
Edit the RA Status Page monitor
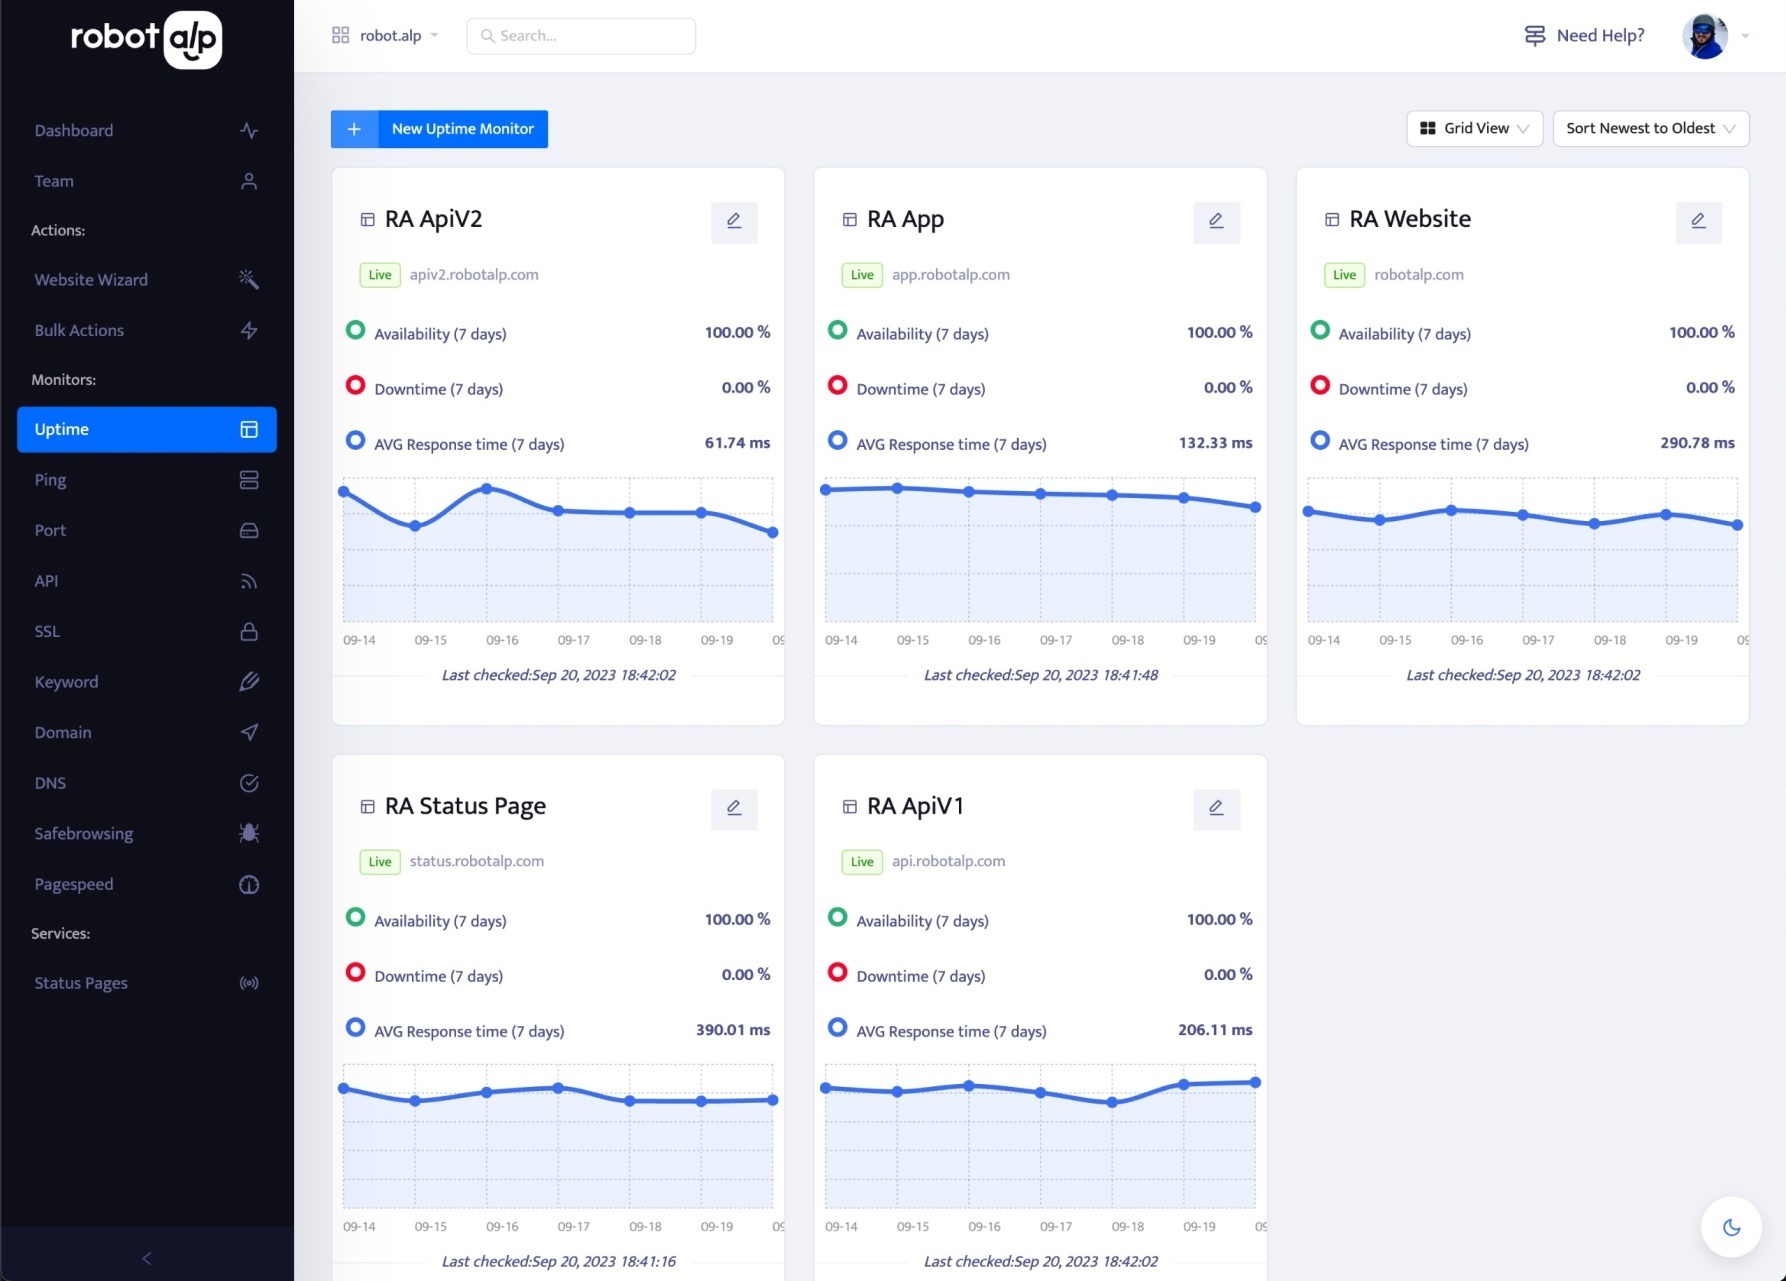point(734,808)
